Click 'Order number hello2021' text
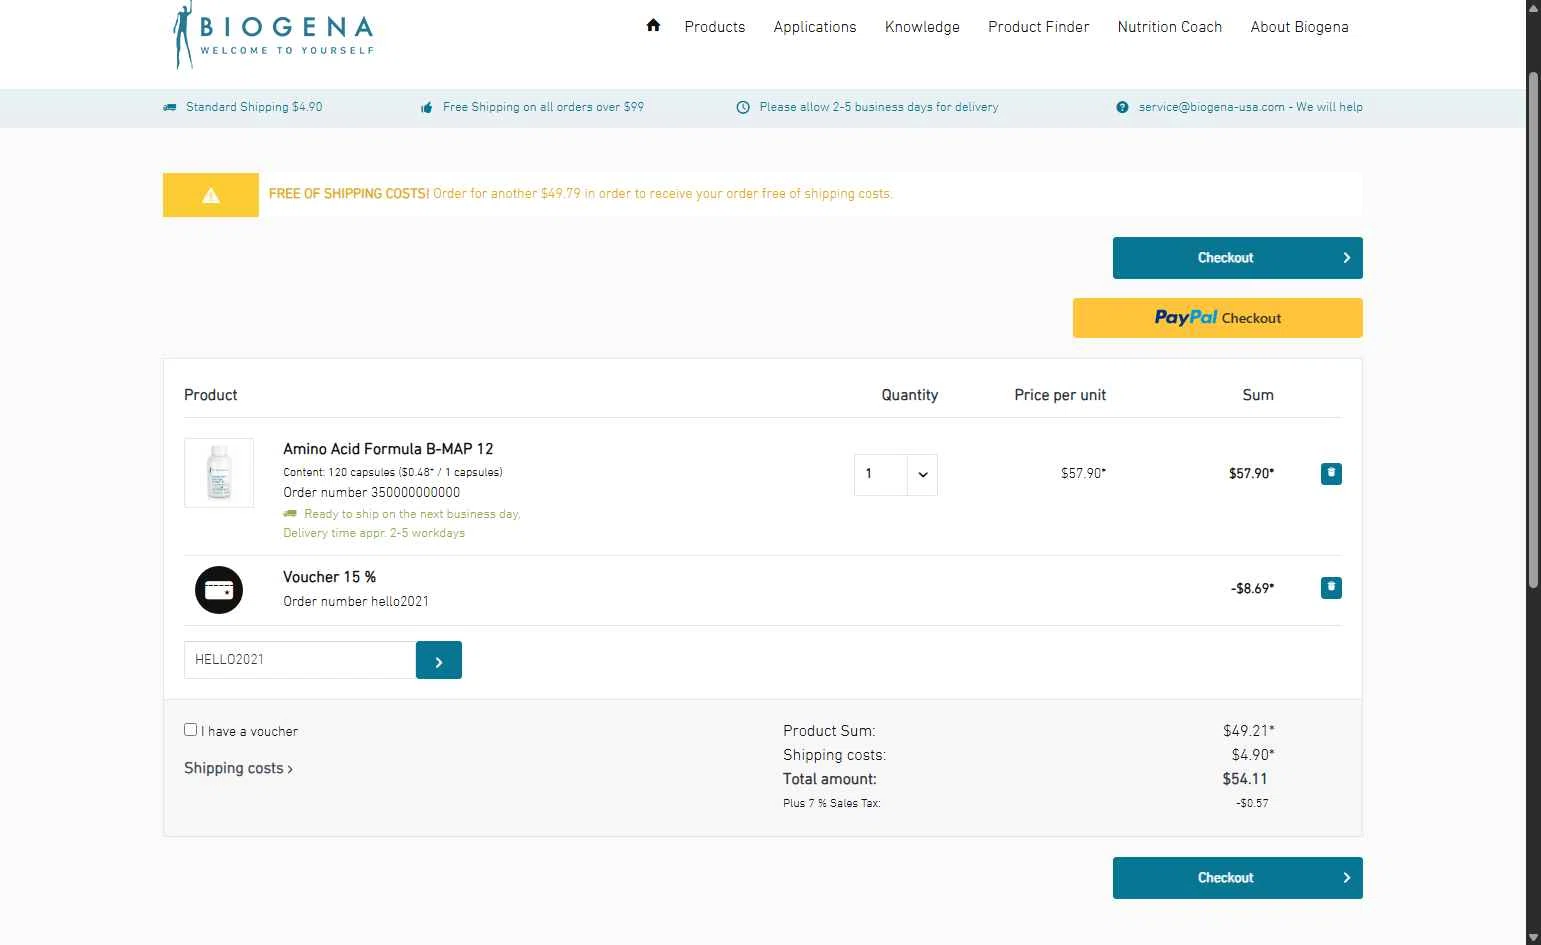This screenshot has height=945, width=1541. pyautogui.click(x=356, y=601)
